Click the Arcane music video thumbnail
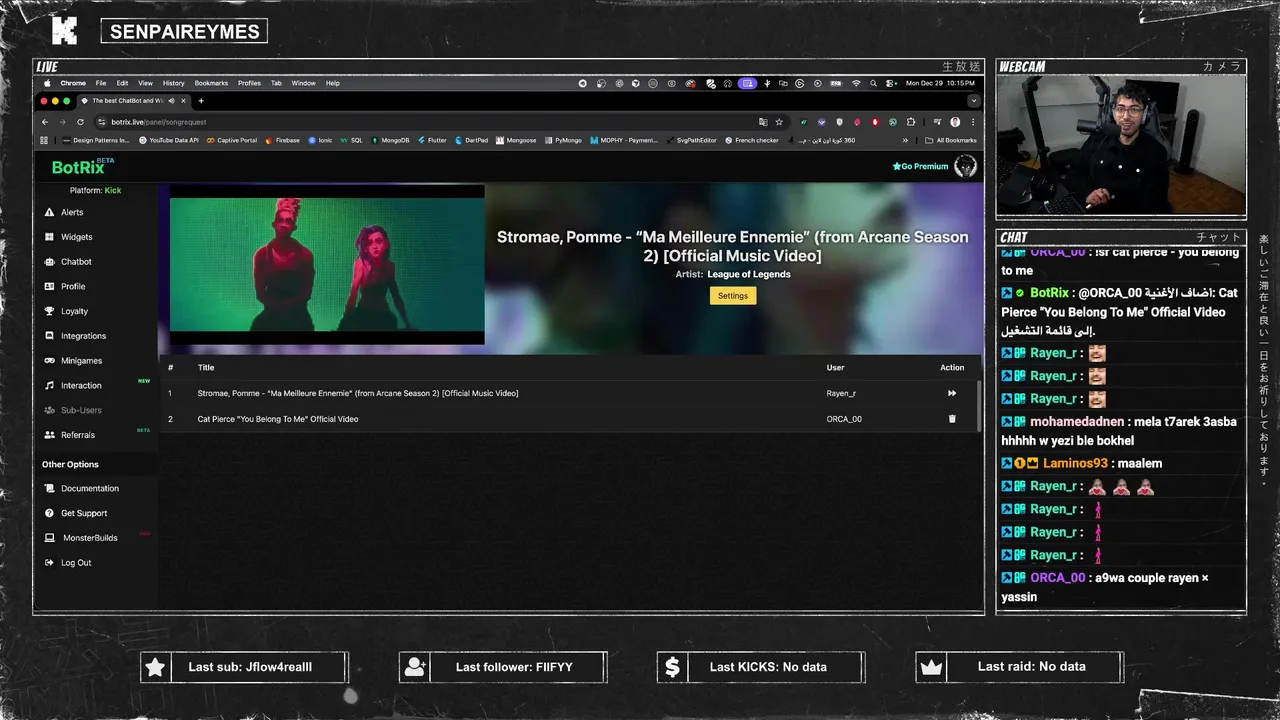Viewport: 1280px width, 720px height. coord(327,264)
